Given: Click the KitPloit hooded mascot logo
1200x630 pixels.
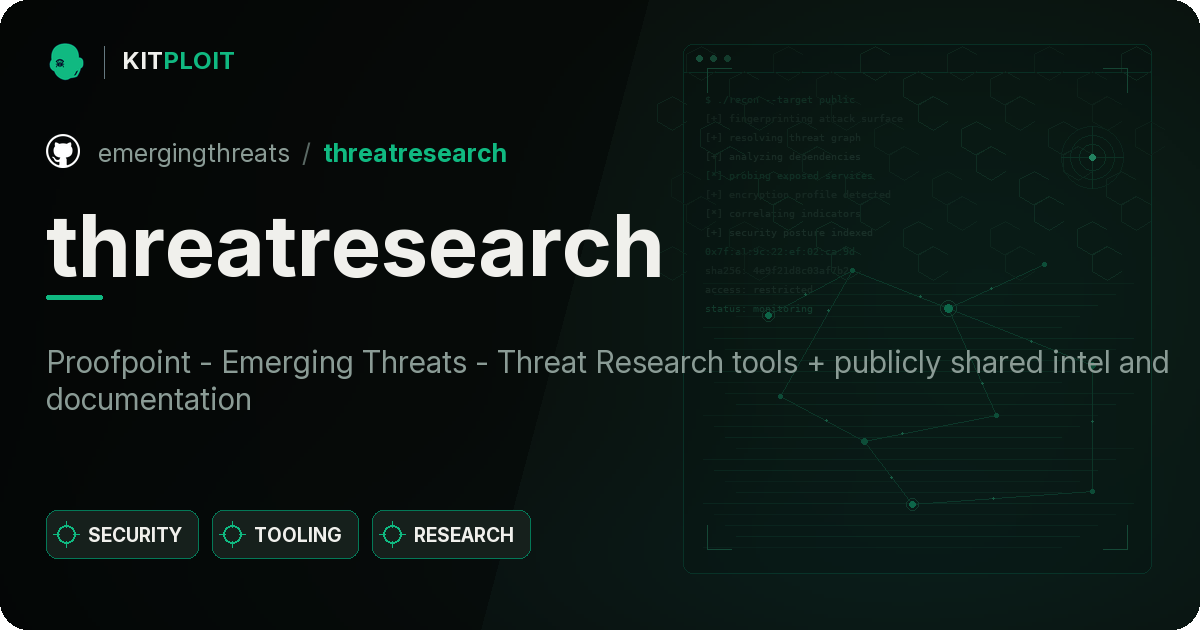Looking at the screenshot, I should point(65,61).
